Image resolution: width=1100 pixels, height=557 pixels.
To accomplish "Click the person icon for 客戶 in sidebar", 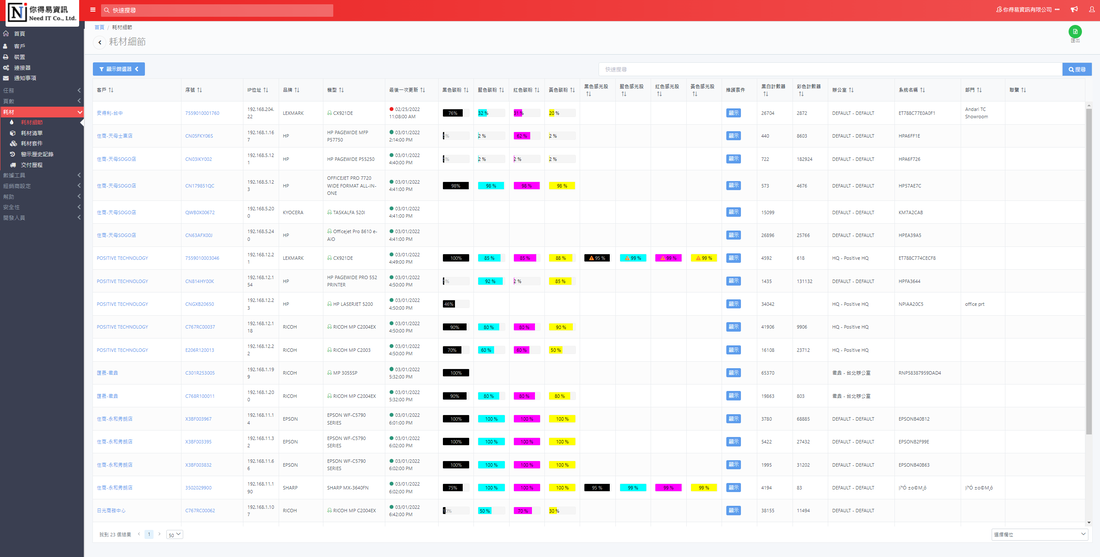I will click(6, 46).
